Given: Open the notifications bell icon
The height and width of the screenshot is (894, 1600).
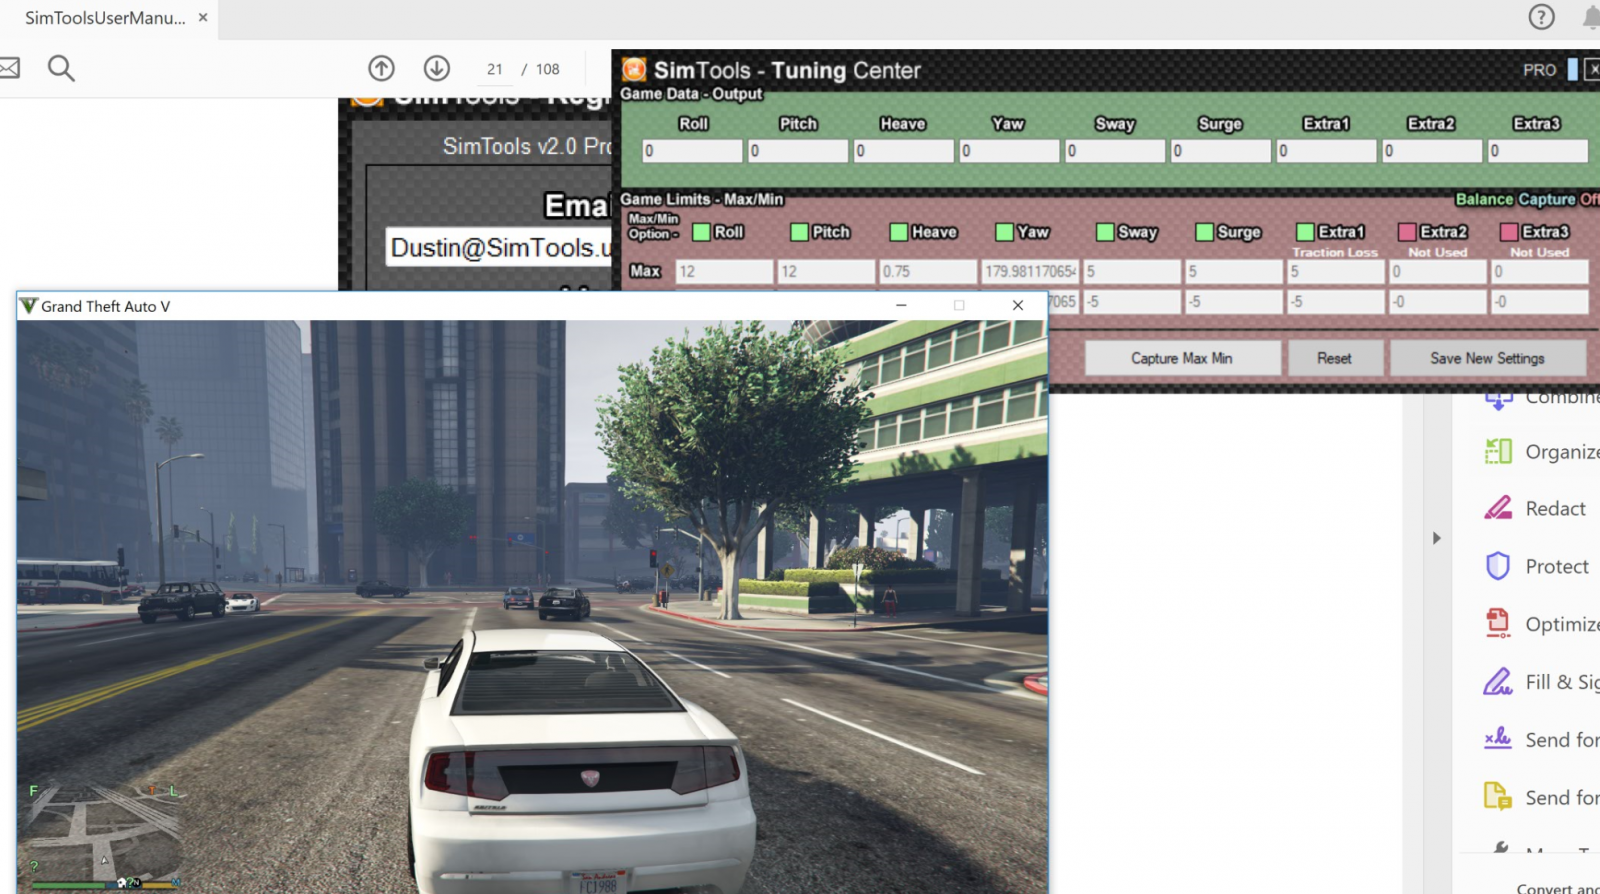Looking at the screenshot, I should (x=1591, y=17).
